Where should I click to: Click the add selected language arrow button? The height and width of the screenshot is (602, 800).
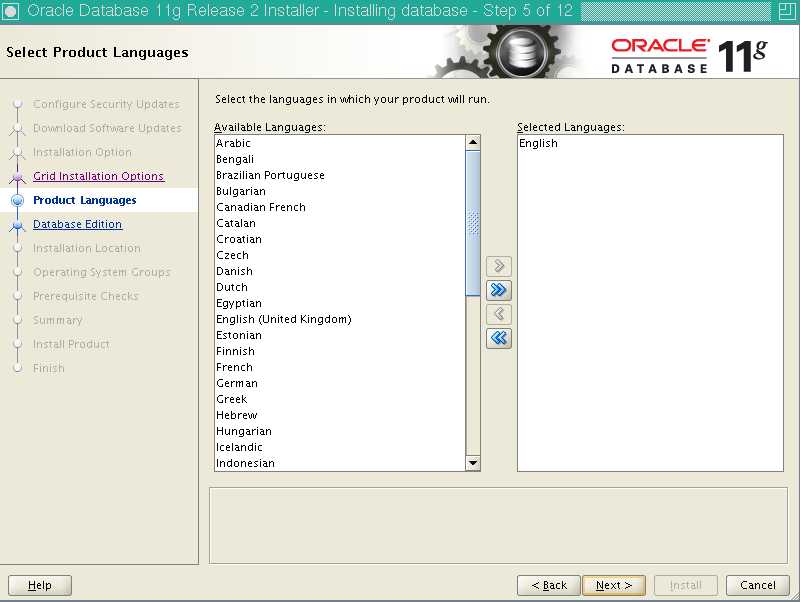tap(498, 266)
